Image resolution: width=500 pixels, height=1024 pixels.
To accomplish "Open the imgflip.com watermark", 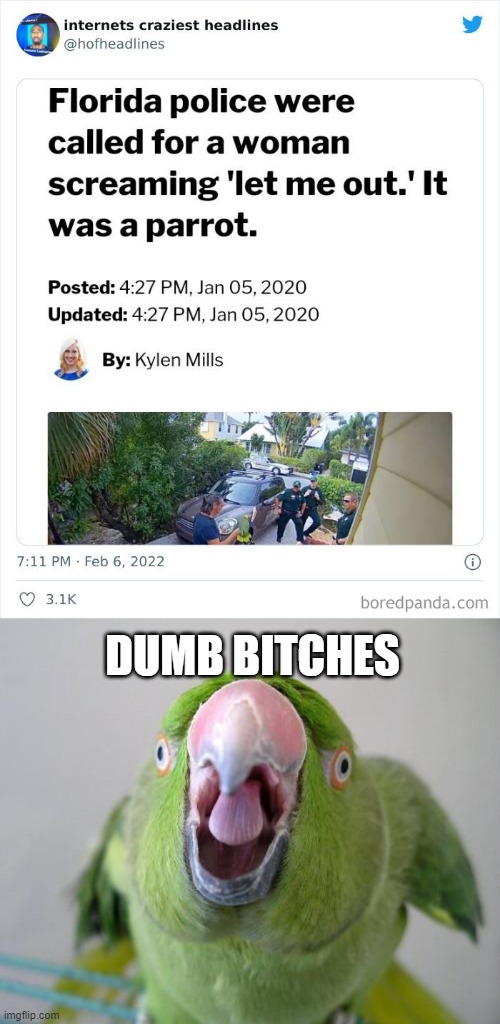I will tap(30, 1016).
